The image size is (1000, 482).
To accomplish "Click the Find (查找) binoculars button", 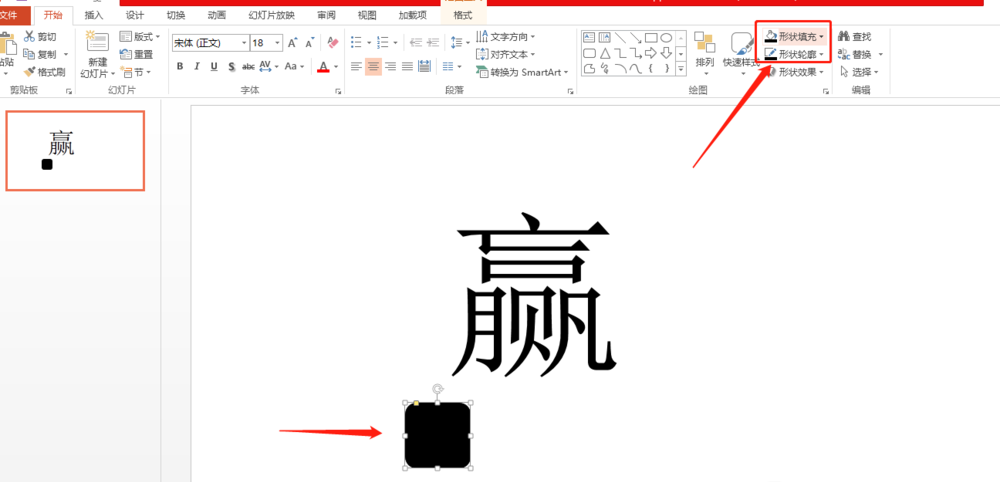I will (855, 37).
